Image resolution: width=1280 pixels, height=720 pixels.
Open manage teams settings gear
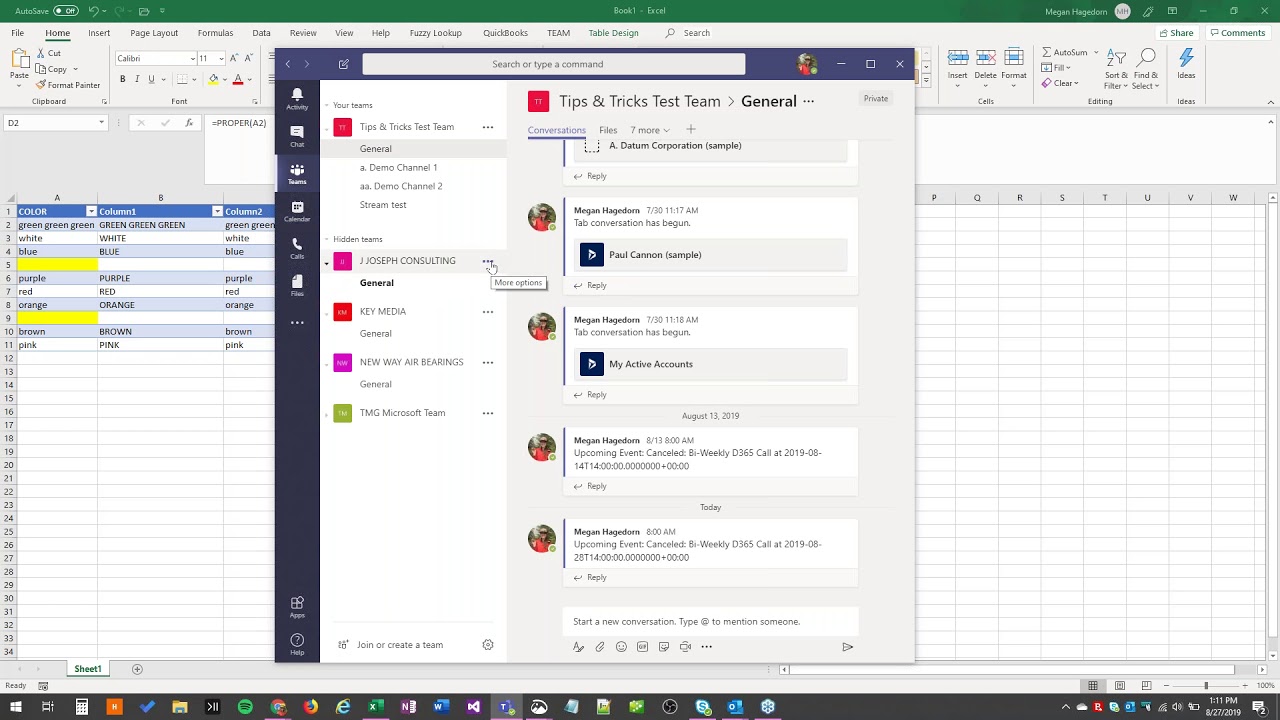coord(488,645)
